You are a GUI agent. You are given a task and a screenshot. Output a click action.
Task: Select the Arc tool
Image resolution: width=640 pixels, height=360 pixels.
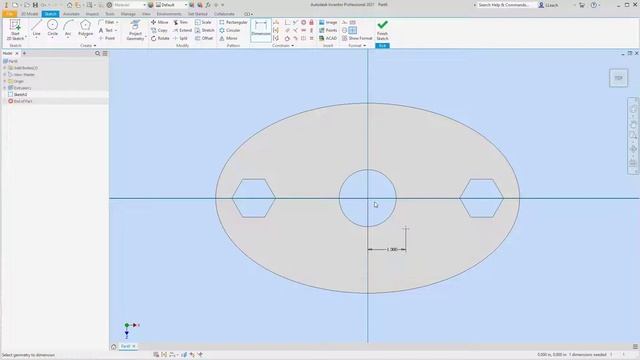(68, 29)
